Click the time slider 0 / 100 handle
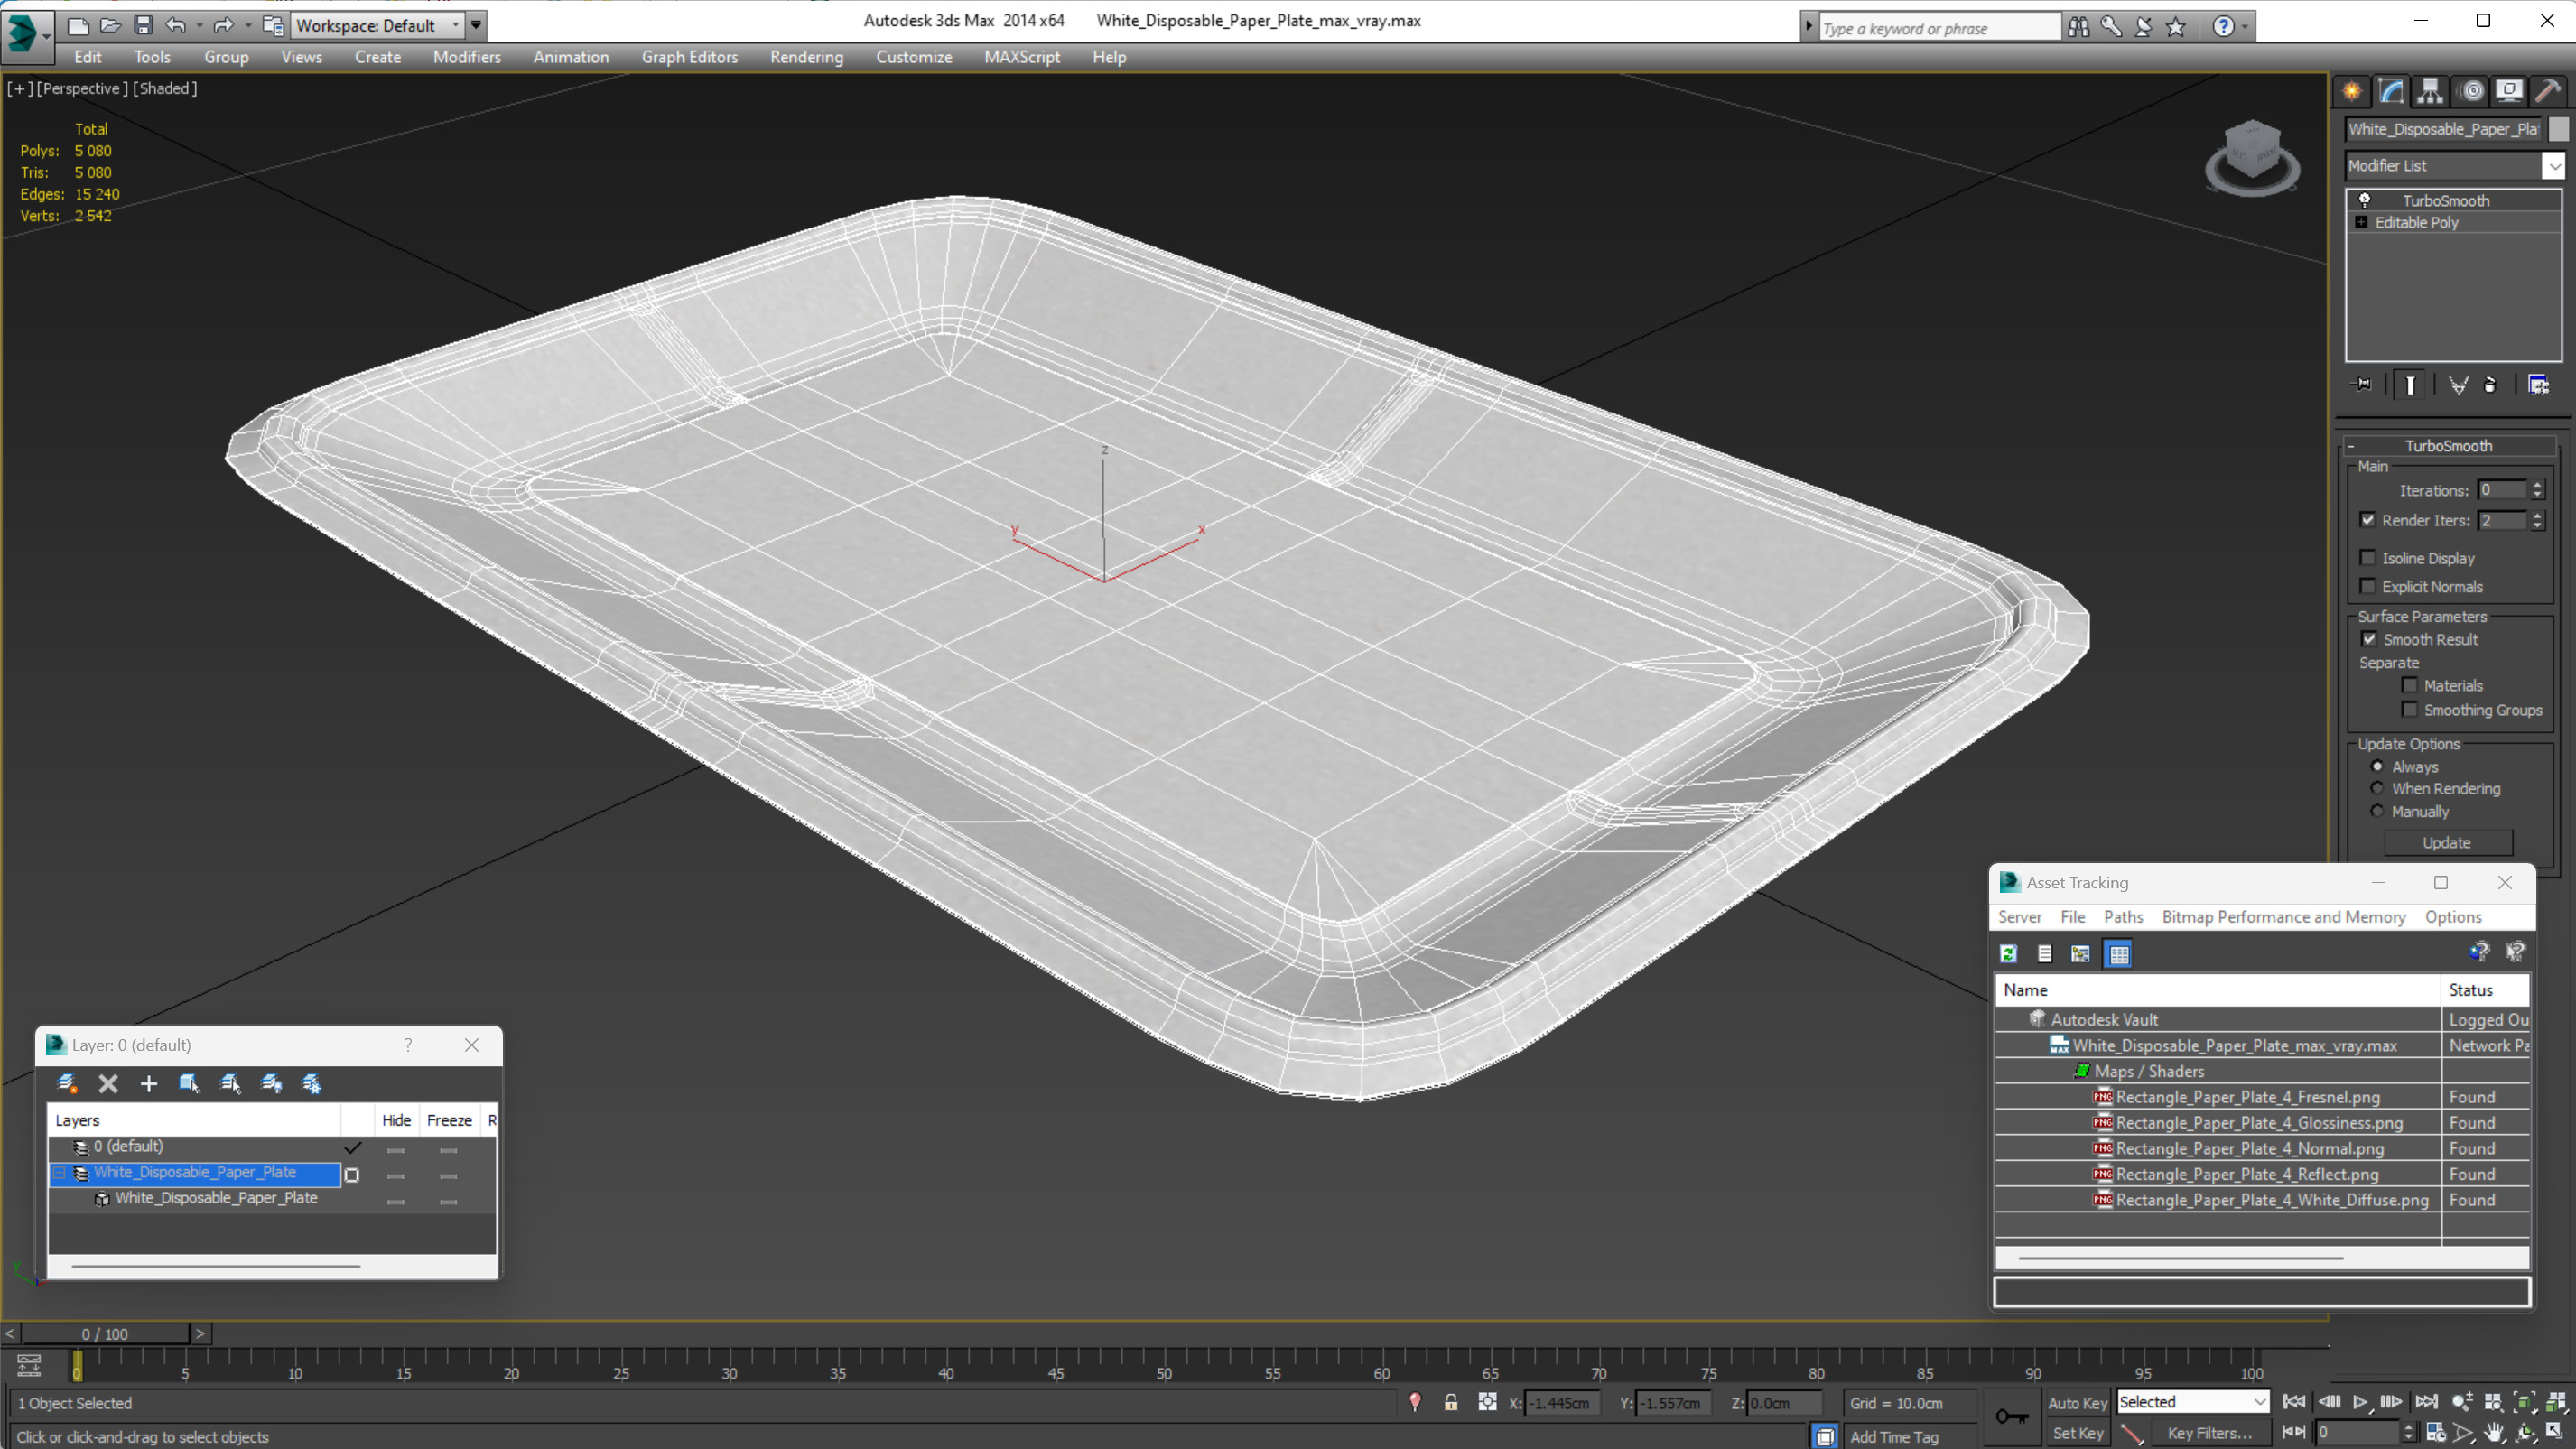The height and width of the screenshot is (1449, 2576). click(x=105, y=1334)
